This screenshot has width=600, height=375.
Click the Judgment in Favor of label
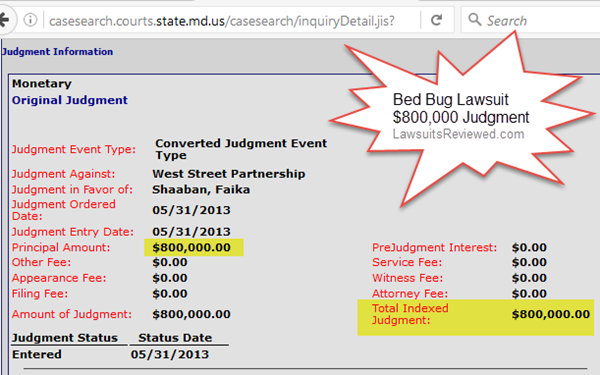72,189
